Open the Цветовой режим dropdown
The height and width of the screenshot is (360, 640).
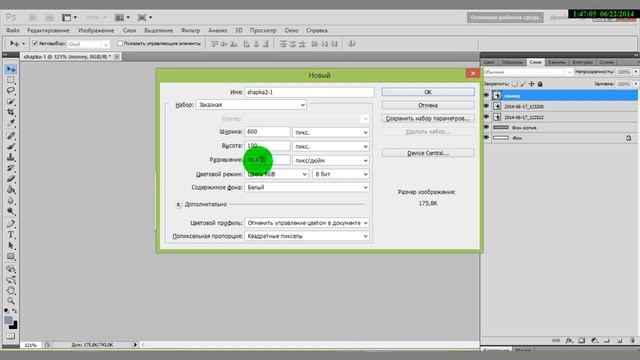click(x=276, y=174)
